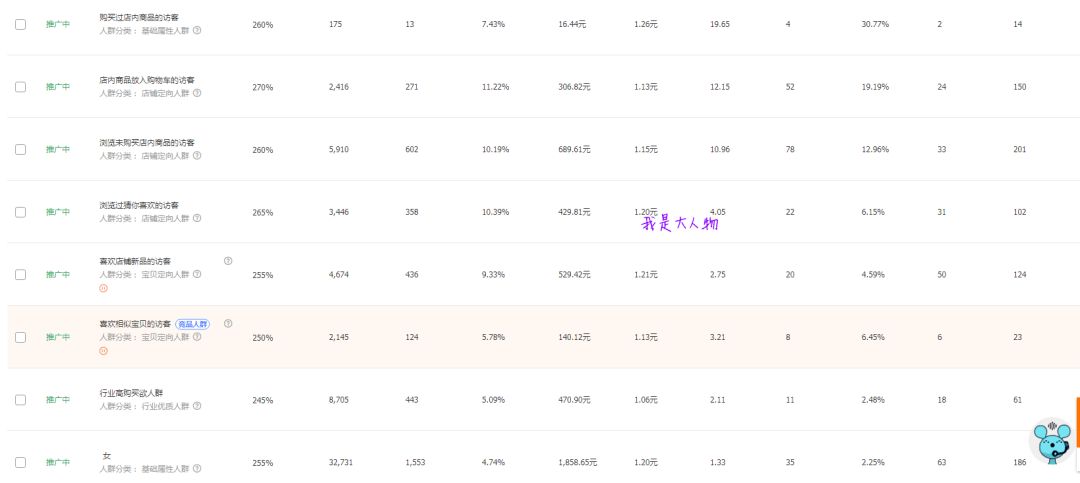Click 270% premium for 店内商品放入购物车的访客

coord(262,87)
